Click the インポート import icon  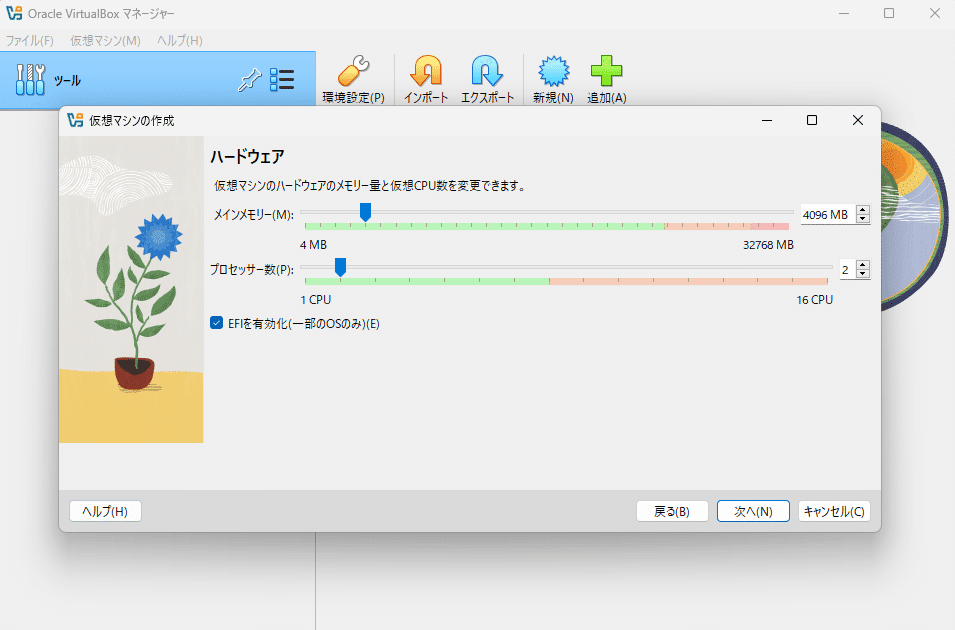[426, 71]
